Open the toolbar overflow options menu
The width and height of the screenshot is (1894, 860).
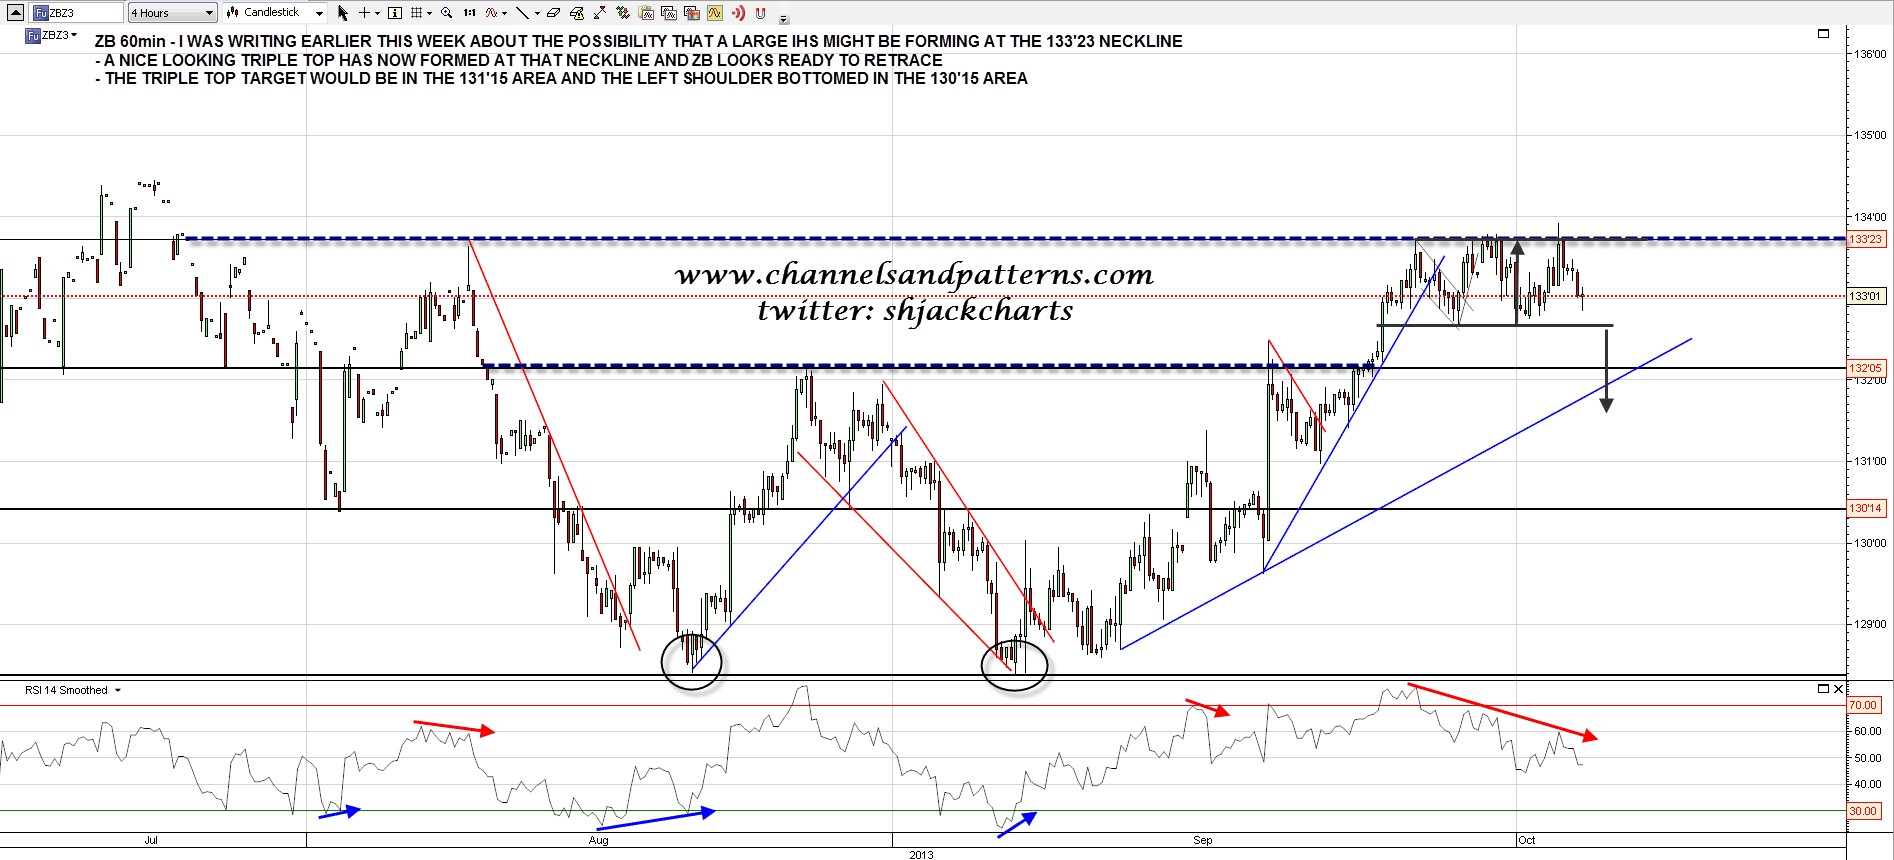coord(784,18)
